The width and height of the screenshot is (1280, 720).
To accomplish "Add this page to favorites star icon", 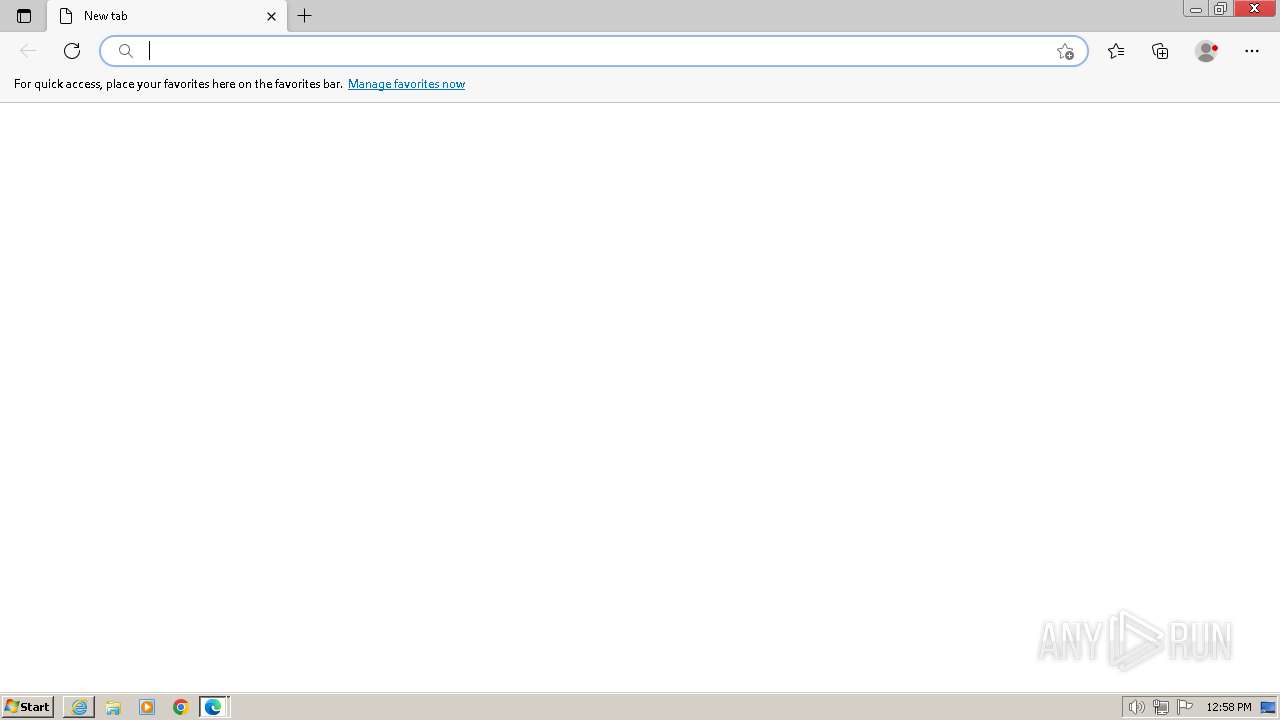I will coord(1065,51).
